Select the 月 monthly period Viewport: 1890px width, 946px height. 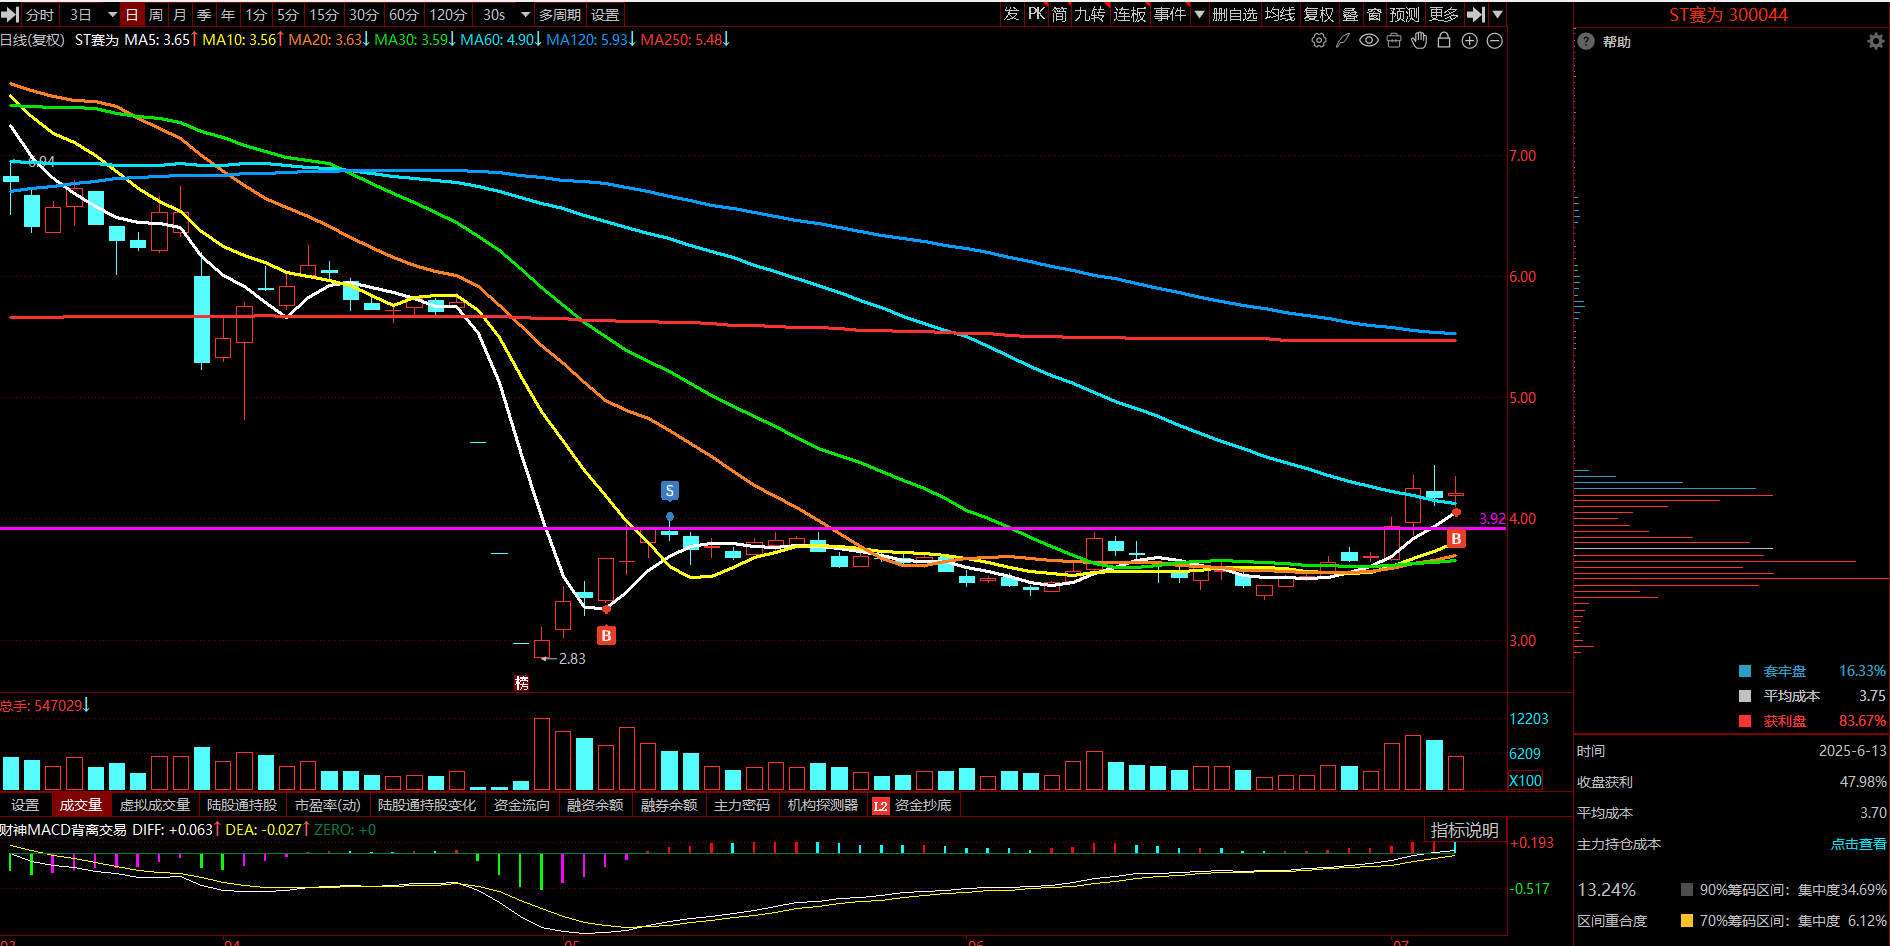tap(180, 14)
